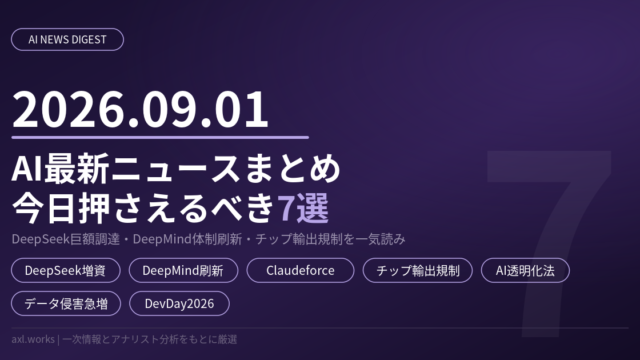Open the axl.works footer link
Viewport: 640px width, 360px height.
33,339
